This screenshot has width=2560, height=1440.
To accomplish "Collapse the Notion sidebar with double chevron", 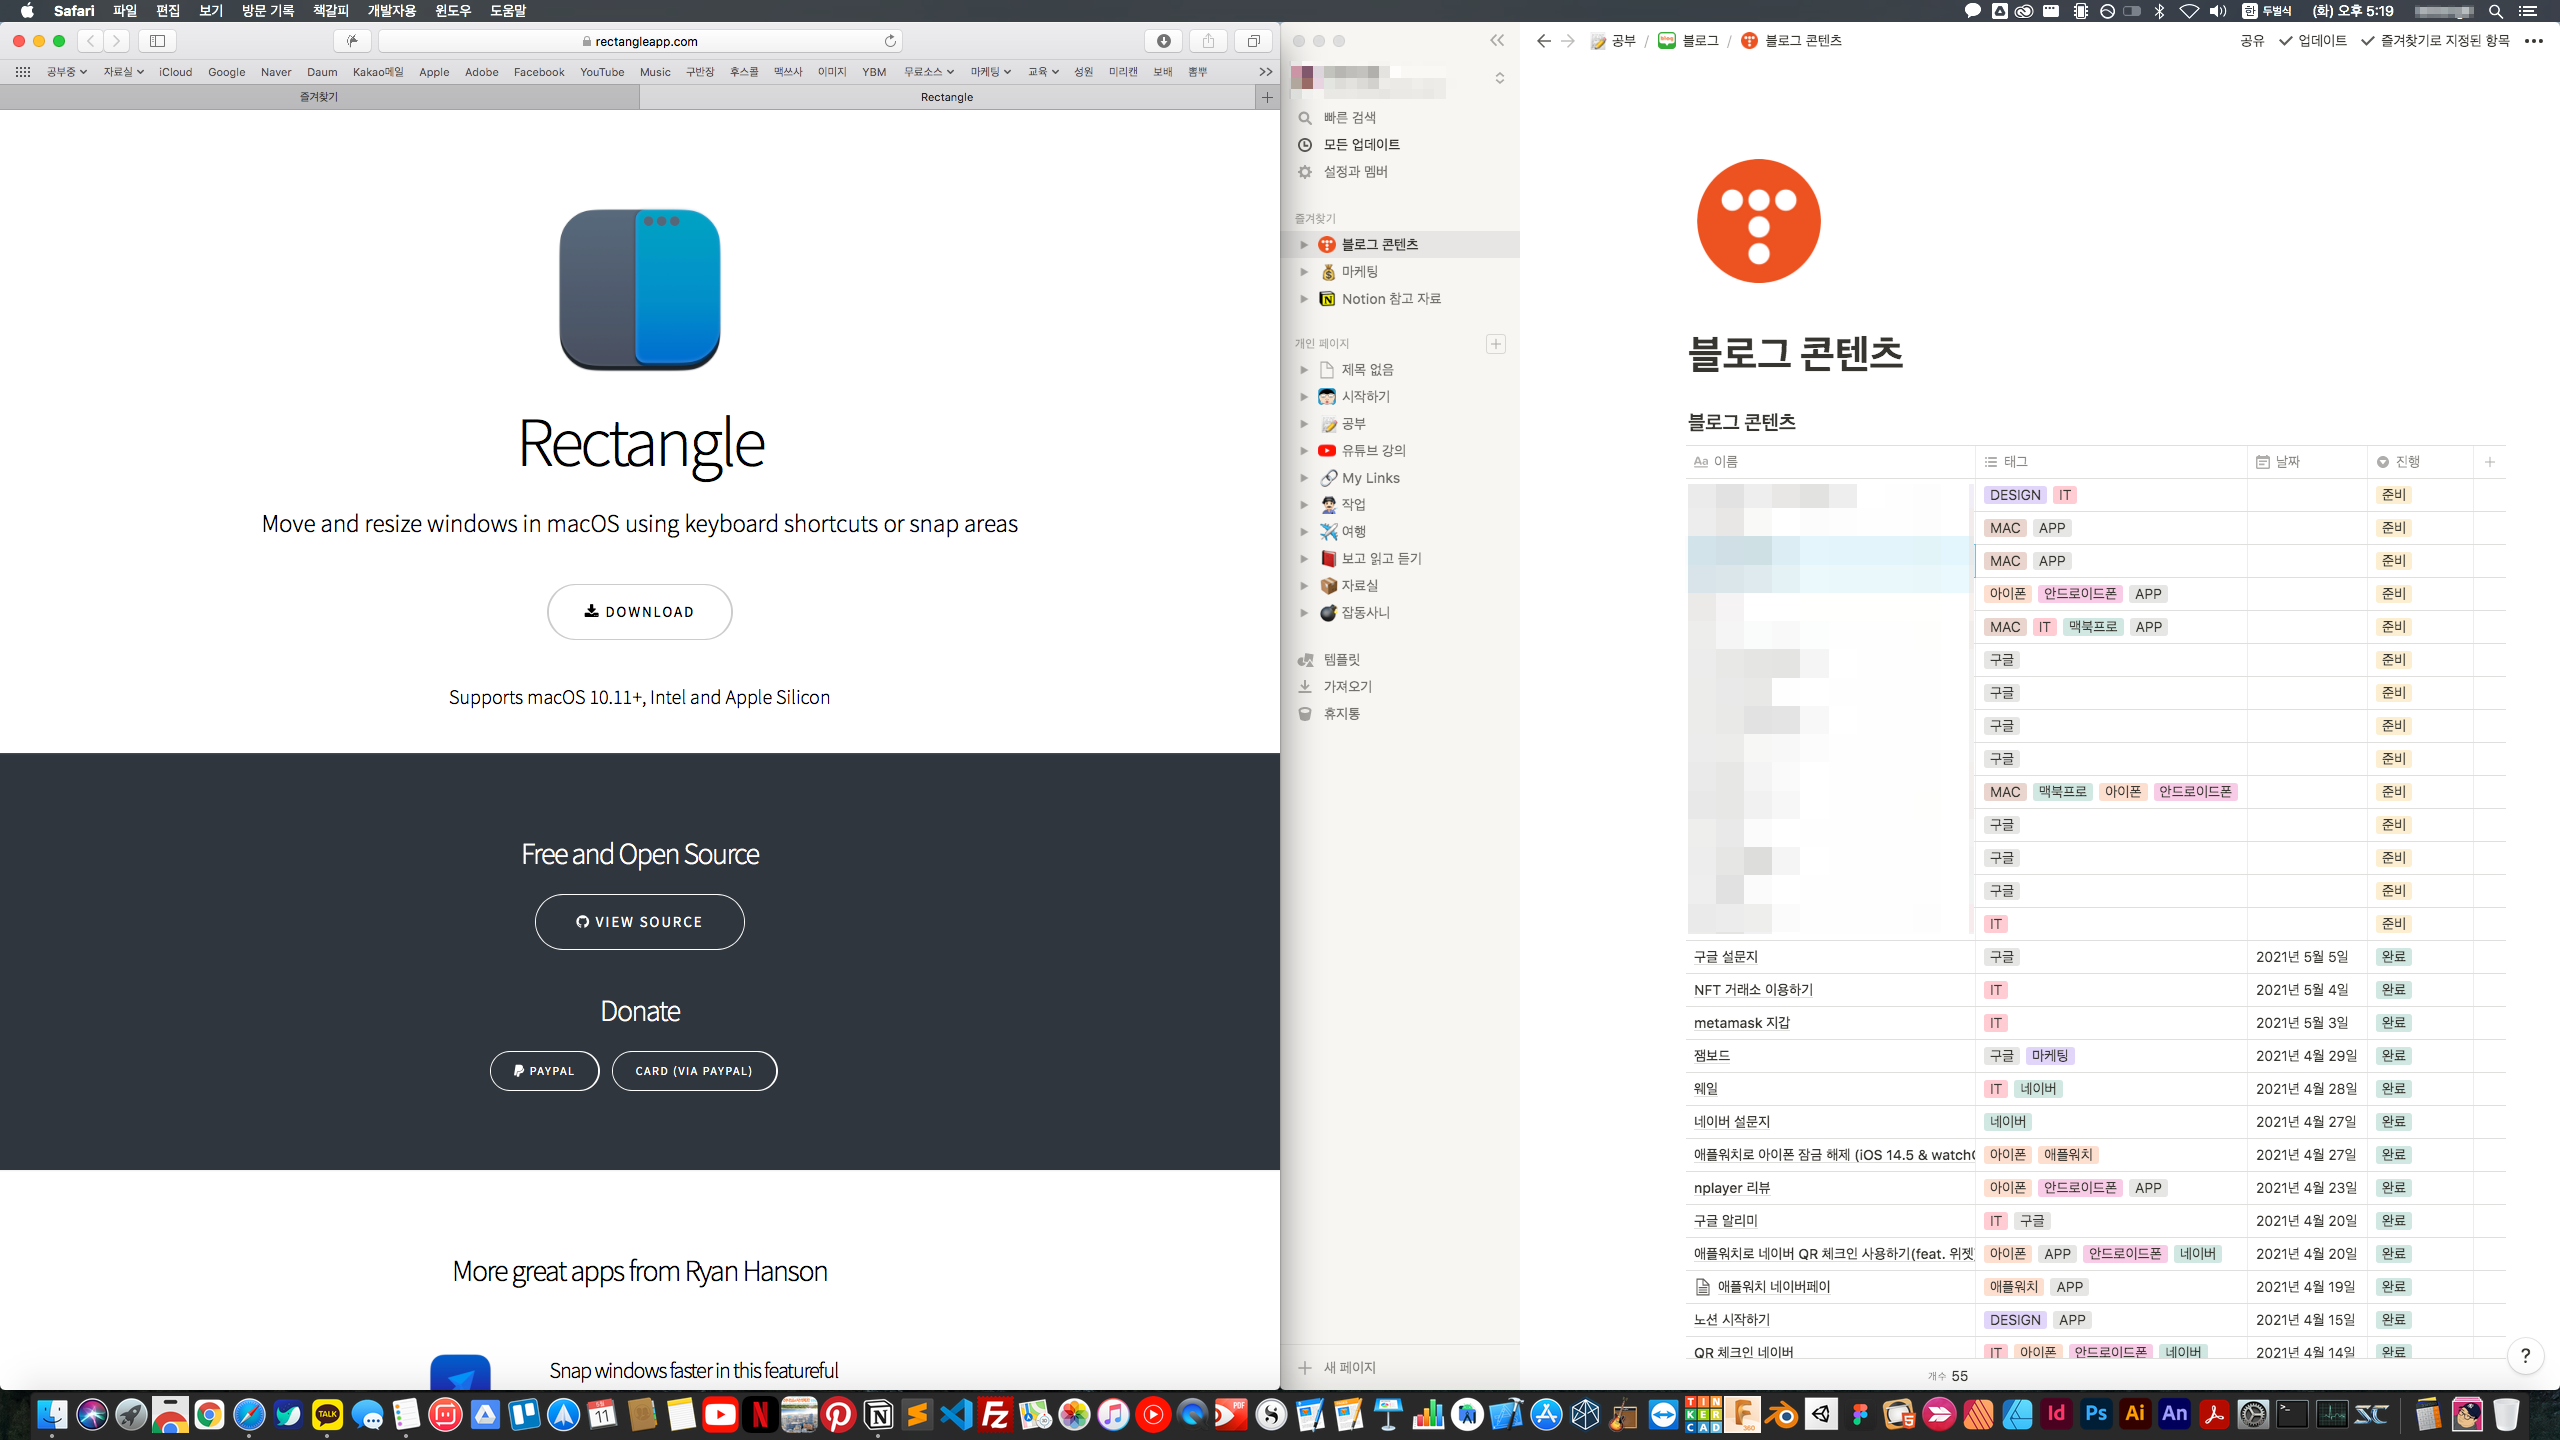I will click(x=1497, y=41).
